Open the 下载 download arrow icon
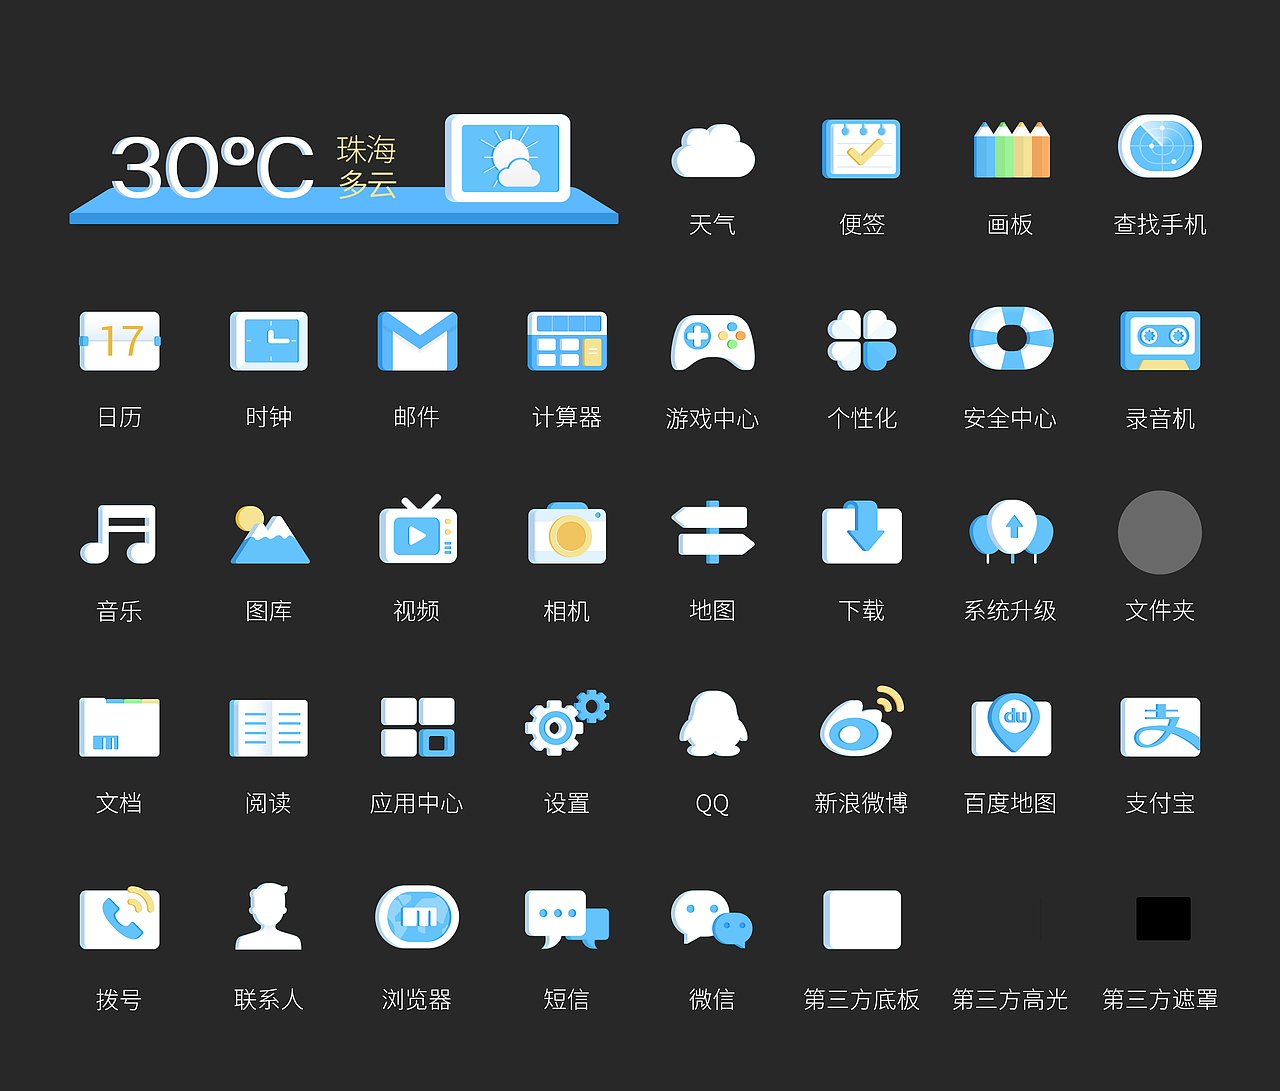The height and width of the screenshot is (1091, 1280). click(862, 533)
